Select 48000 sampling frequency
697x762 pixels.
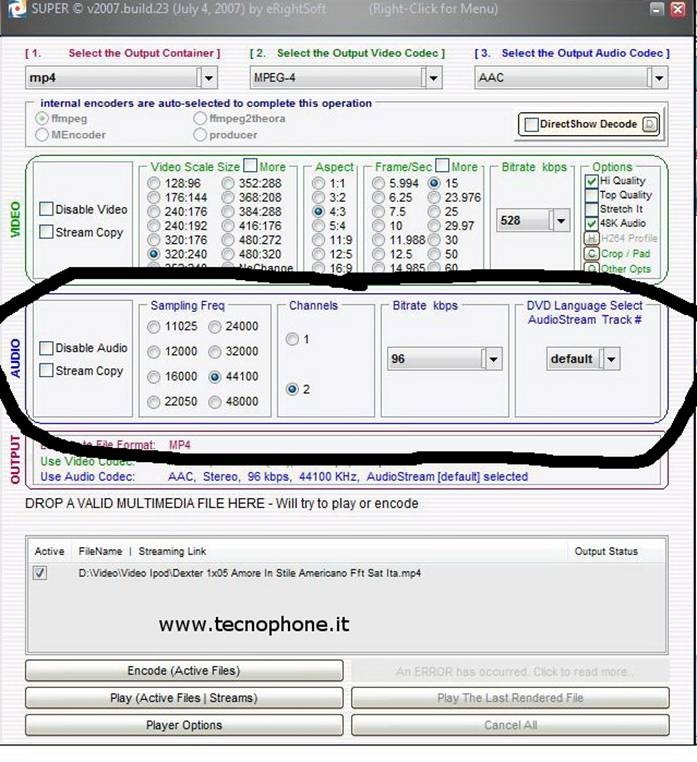(x=215, y=402)
